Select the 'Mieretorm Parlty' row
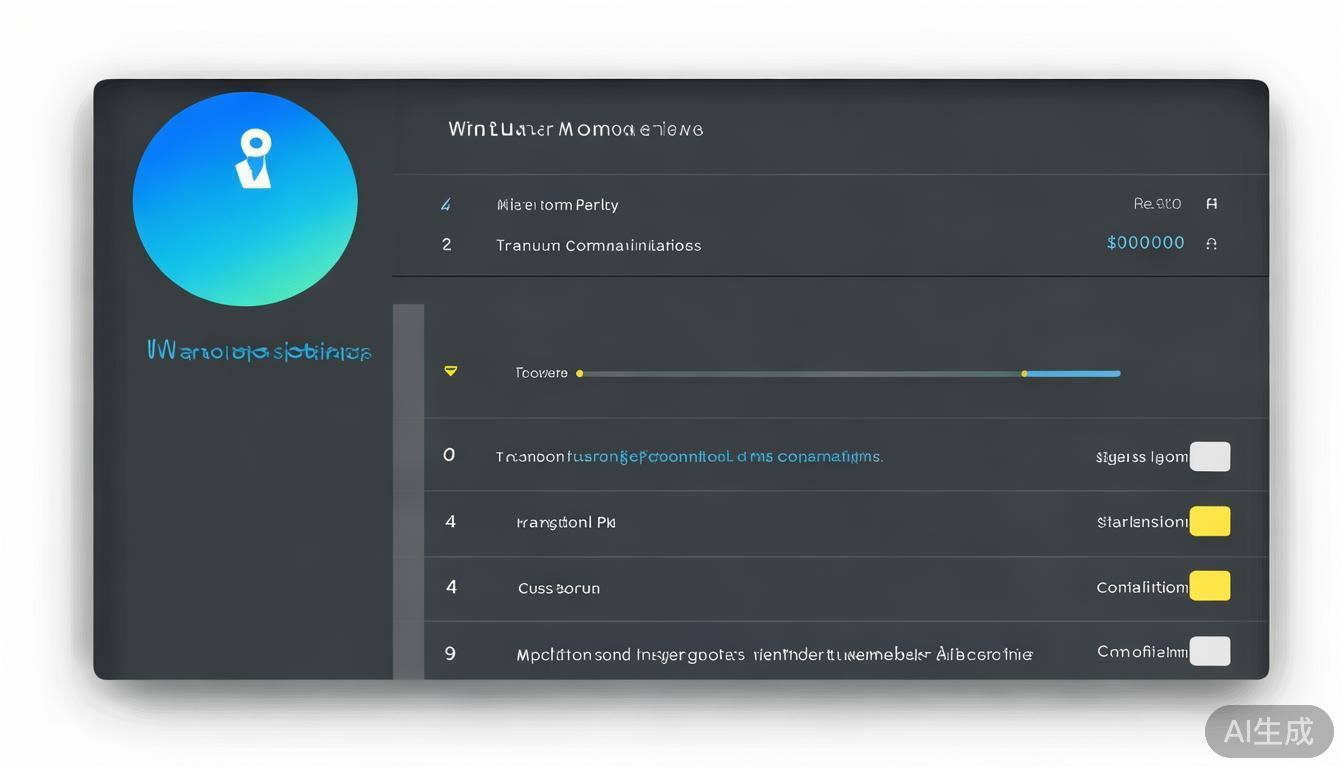This screenshot has width=1344, height=768. pyautogui.click(x=557, y=205)
